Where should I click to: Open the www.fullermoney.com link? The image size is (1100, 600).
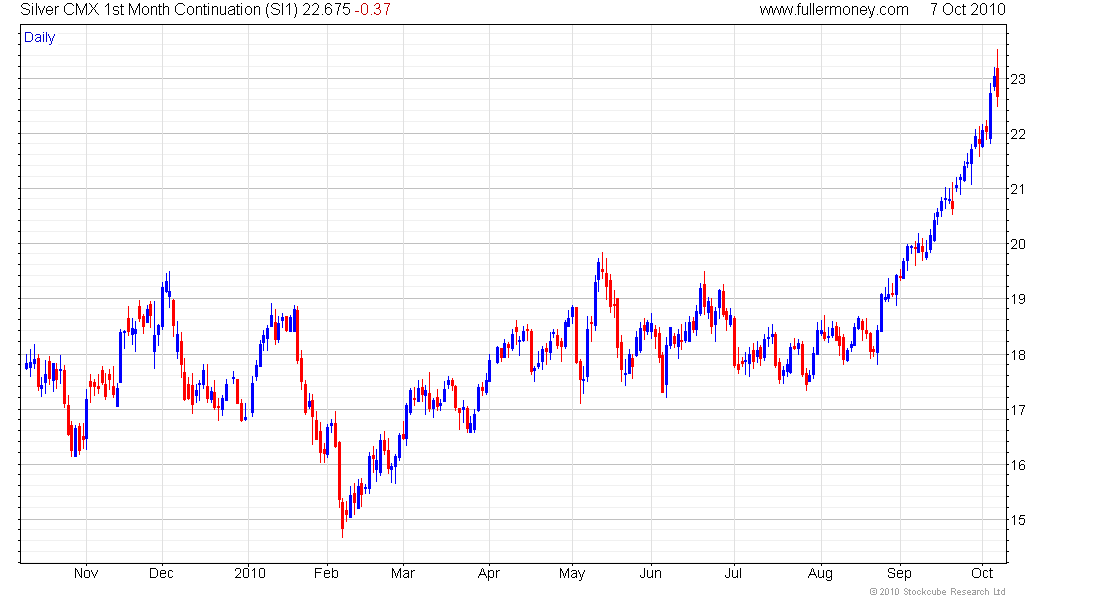(834, 10)
